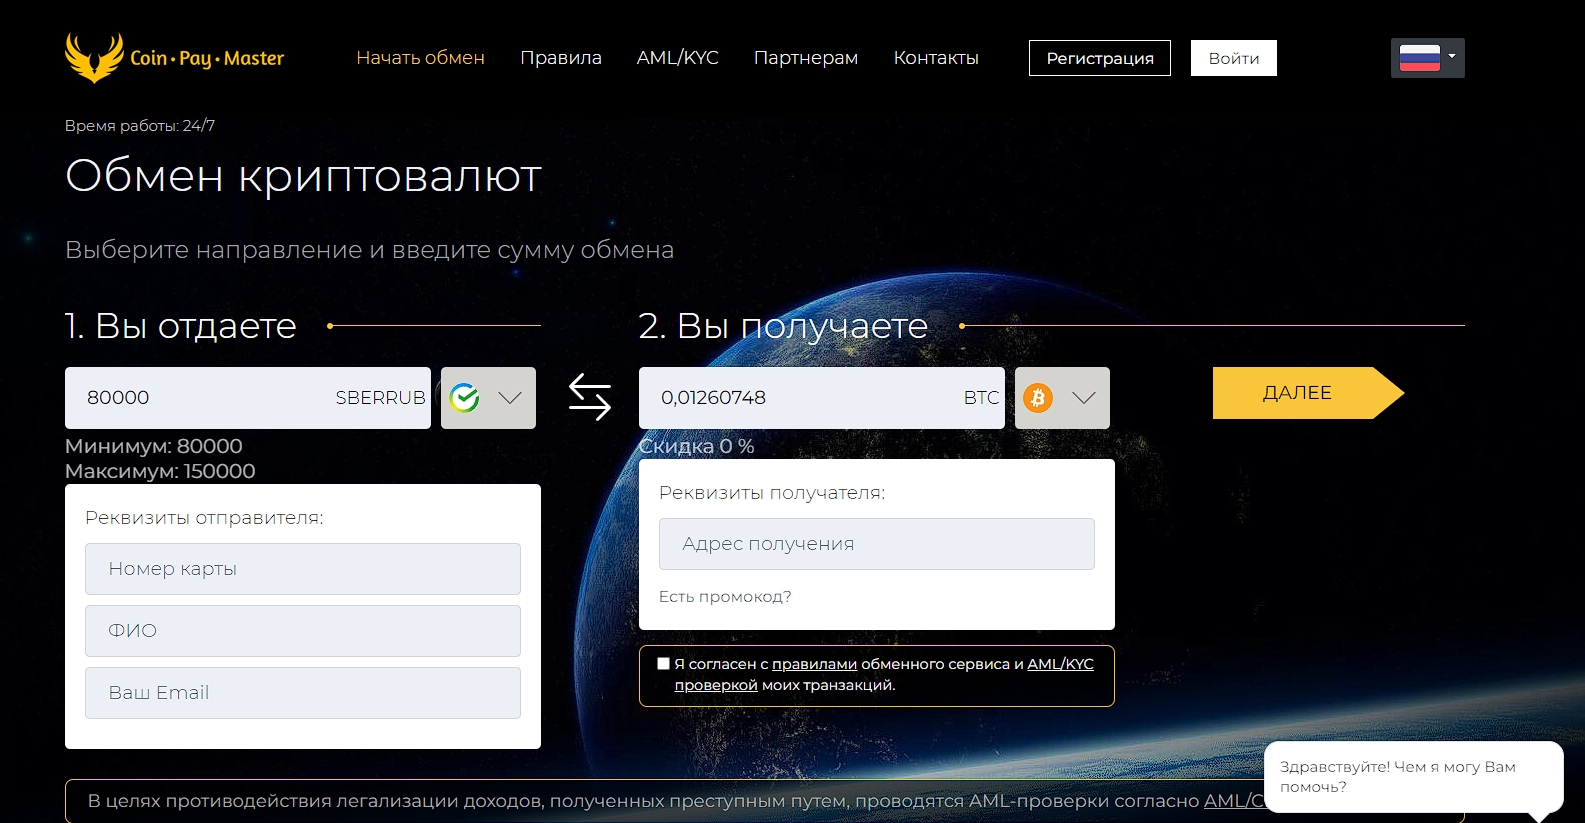
Task: Click the Есть промокод? link
Action: point(725,597)
